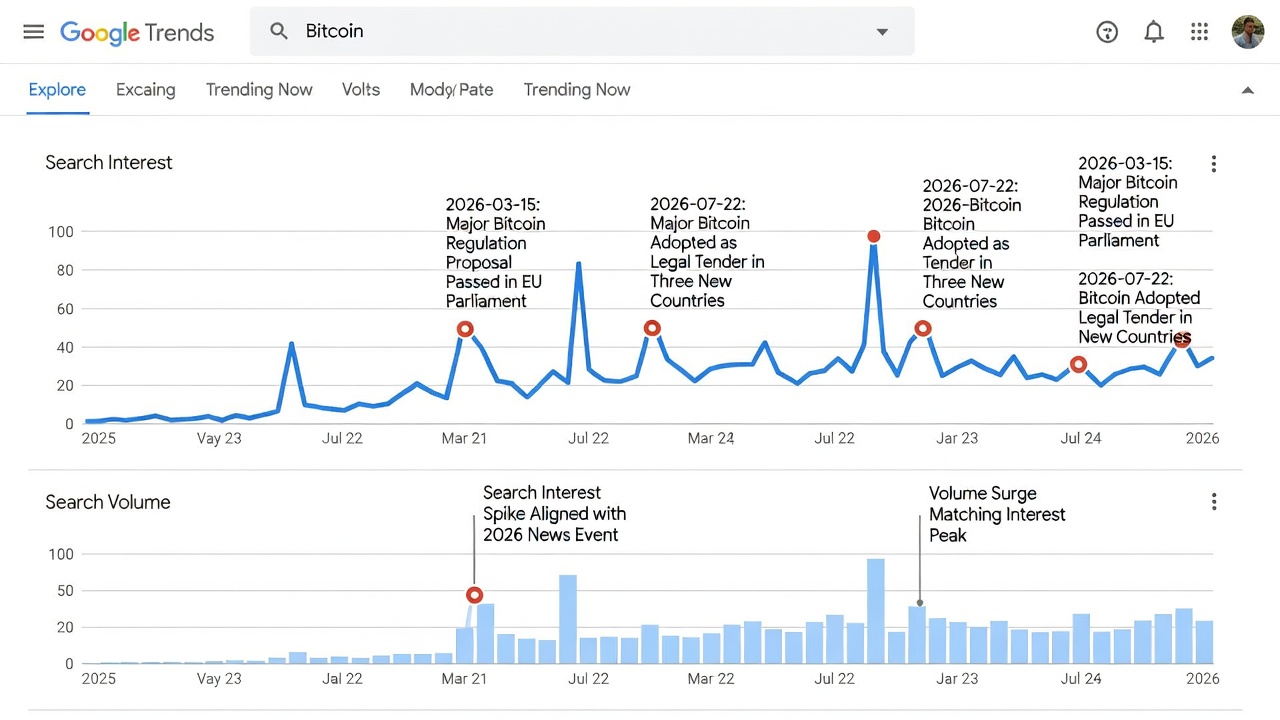Switch to the Explore tab
This screenshot has width=1280, height=720.
pos(57,90)
